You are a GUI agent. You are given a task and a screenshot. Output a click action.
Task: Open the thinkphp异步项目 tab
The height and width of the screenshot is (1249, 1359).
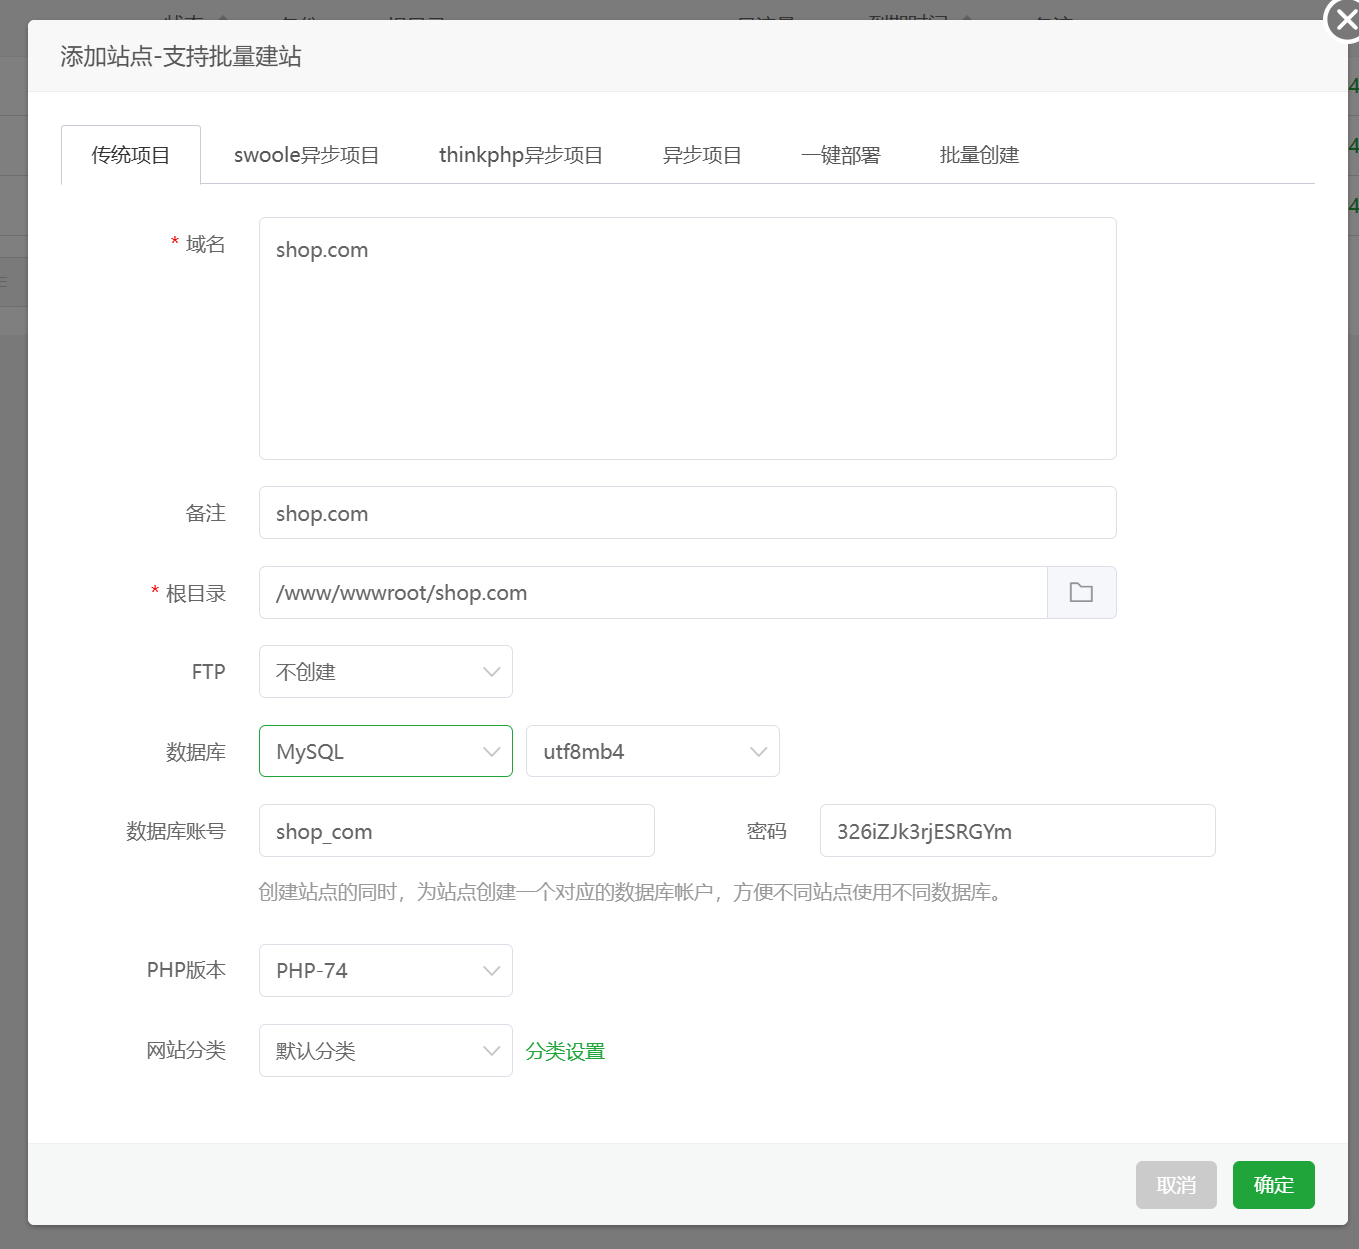point(520,155)
